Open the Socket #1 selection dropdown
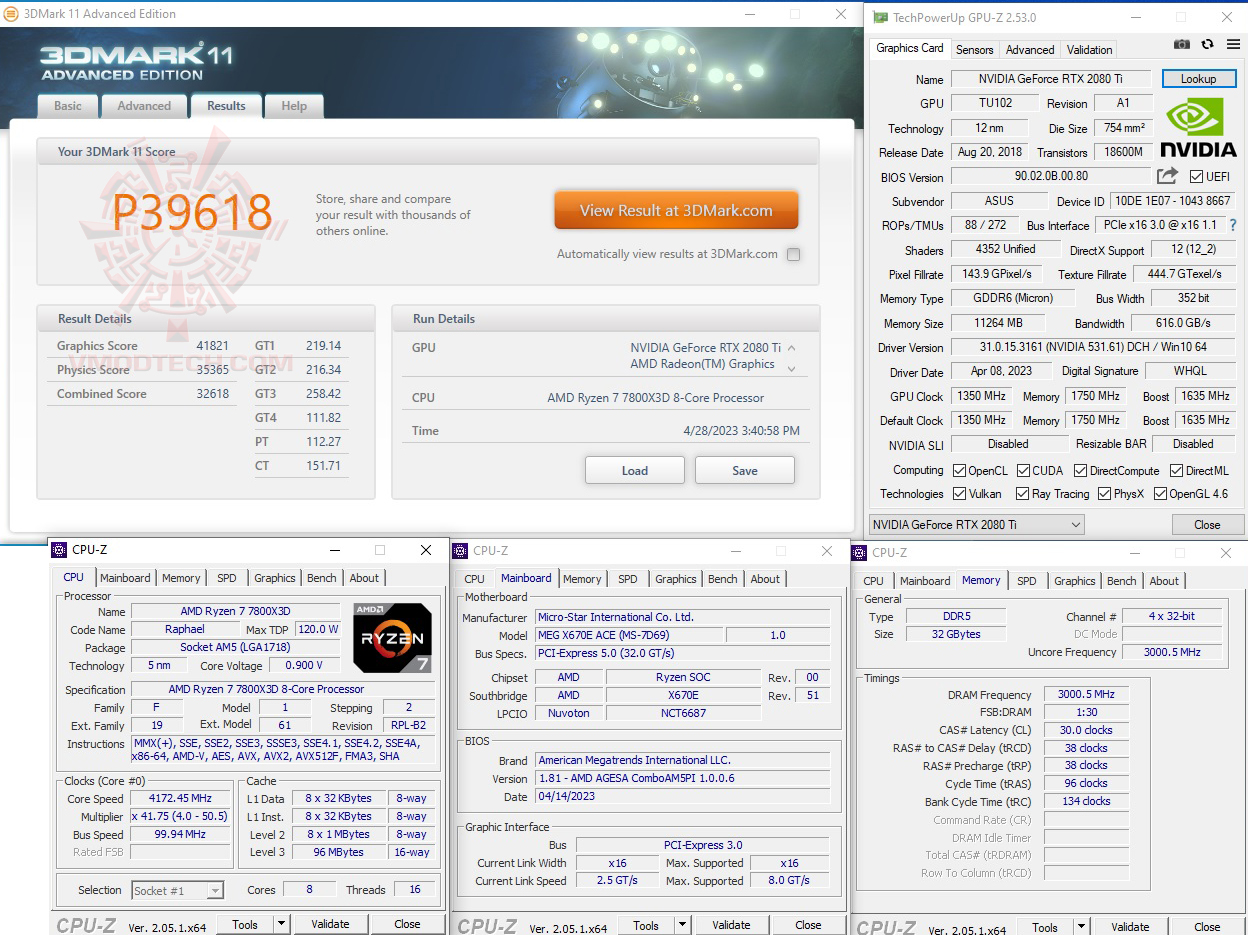This screenshot has height=935, width=1248. pos(178,890)
